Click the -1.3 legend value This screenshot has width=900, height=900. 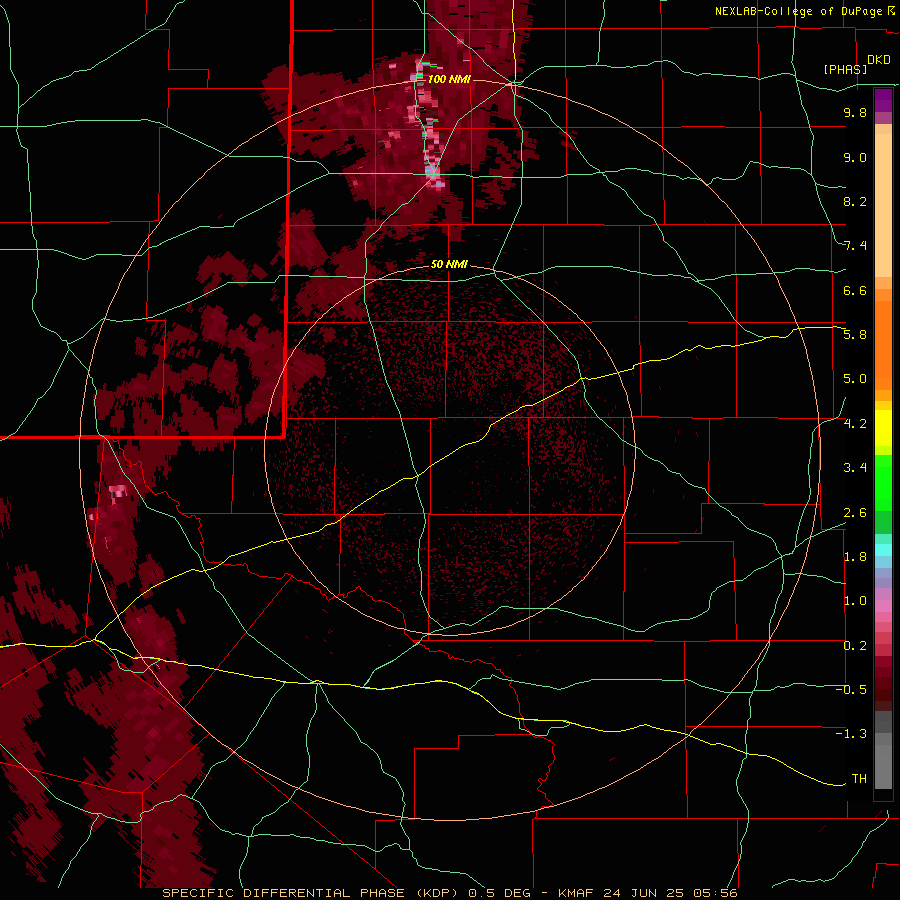point(851,734)
